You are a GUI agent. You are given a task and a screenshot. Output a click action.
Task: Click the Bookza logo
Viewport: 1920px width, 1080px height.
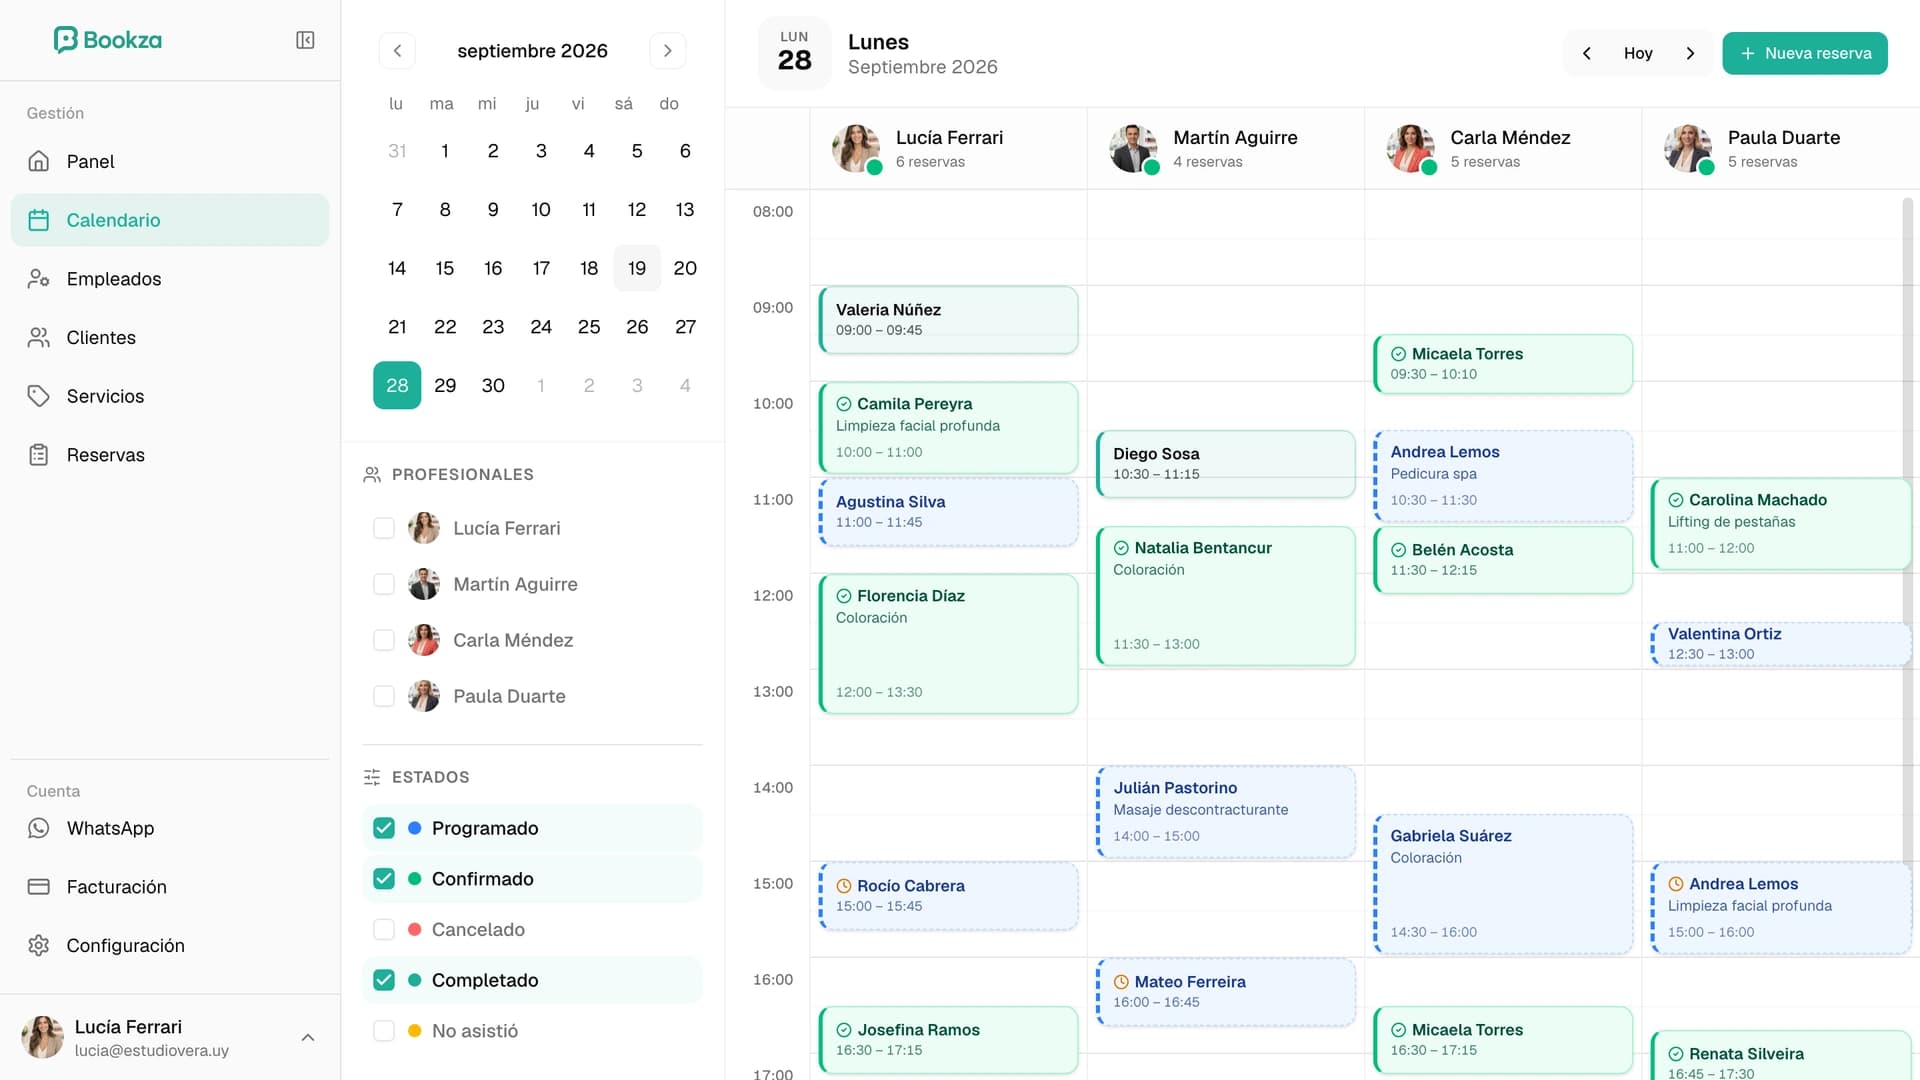coord(107,40)
